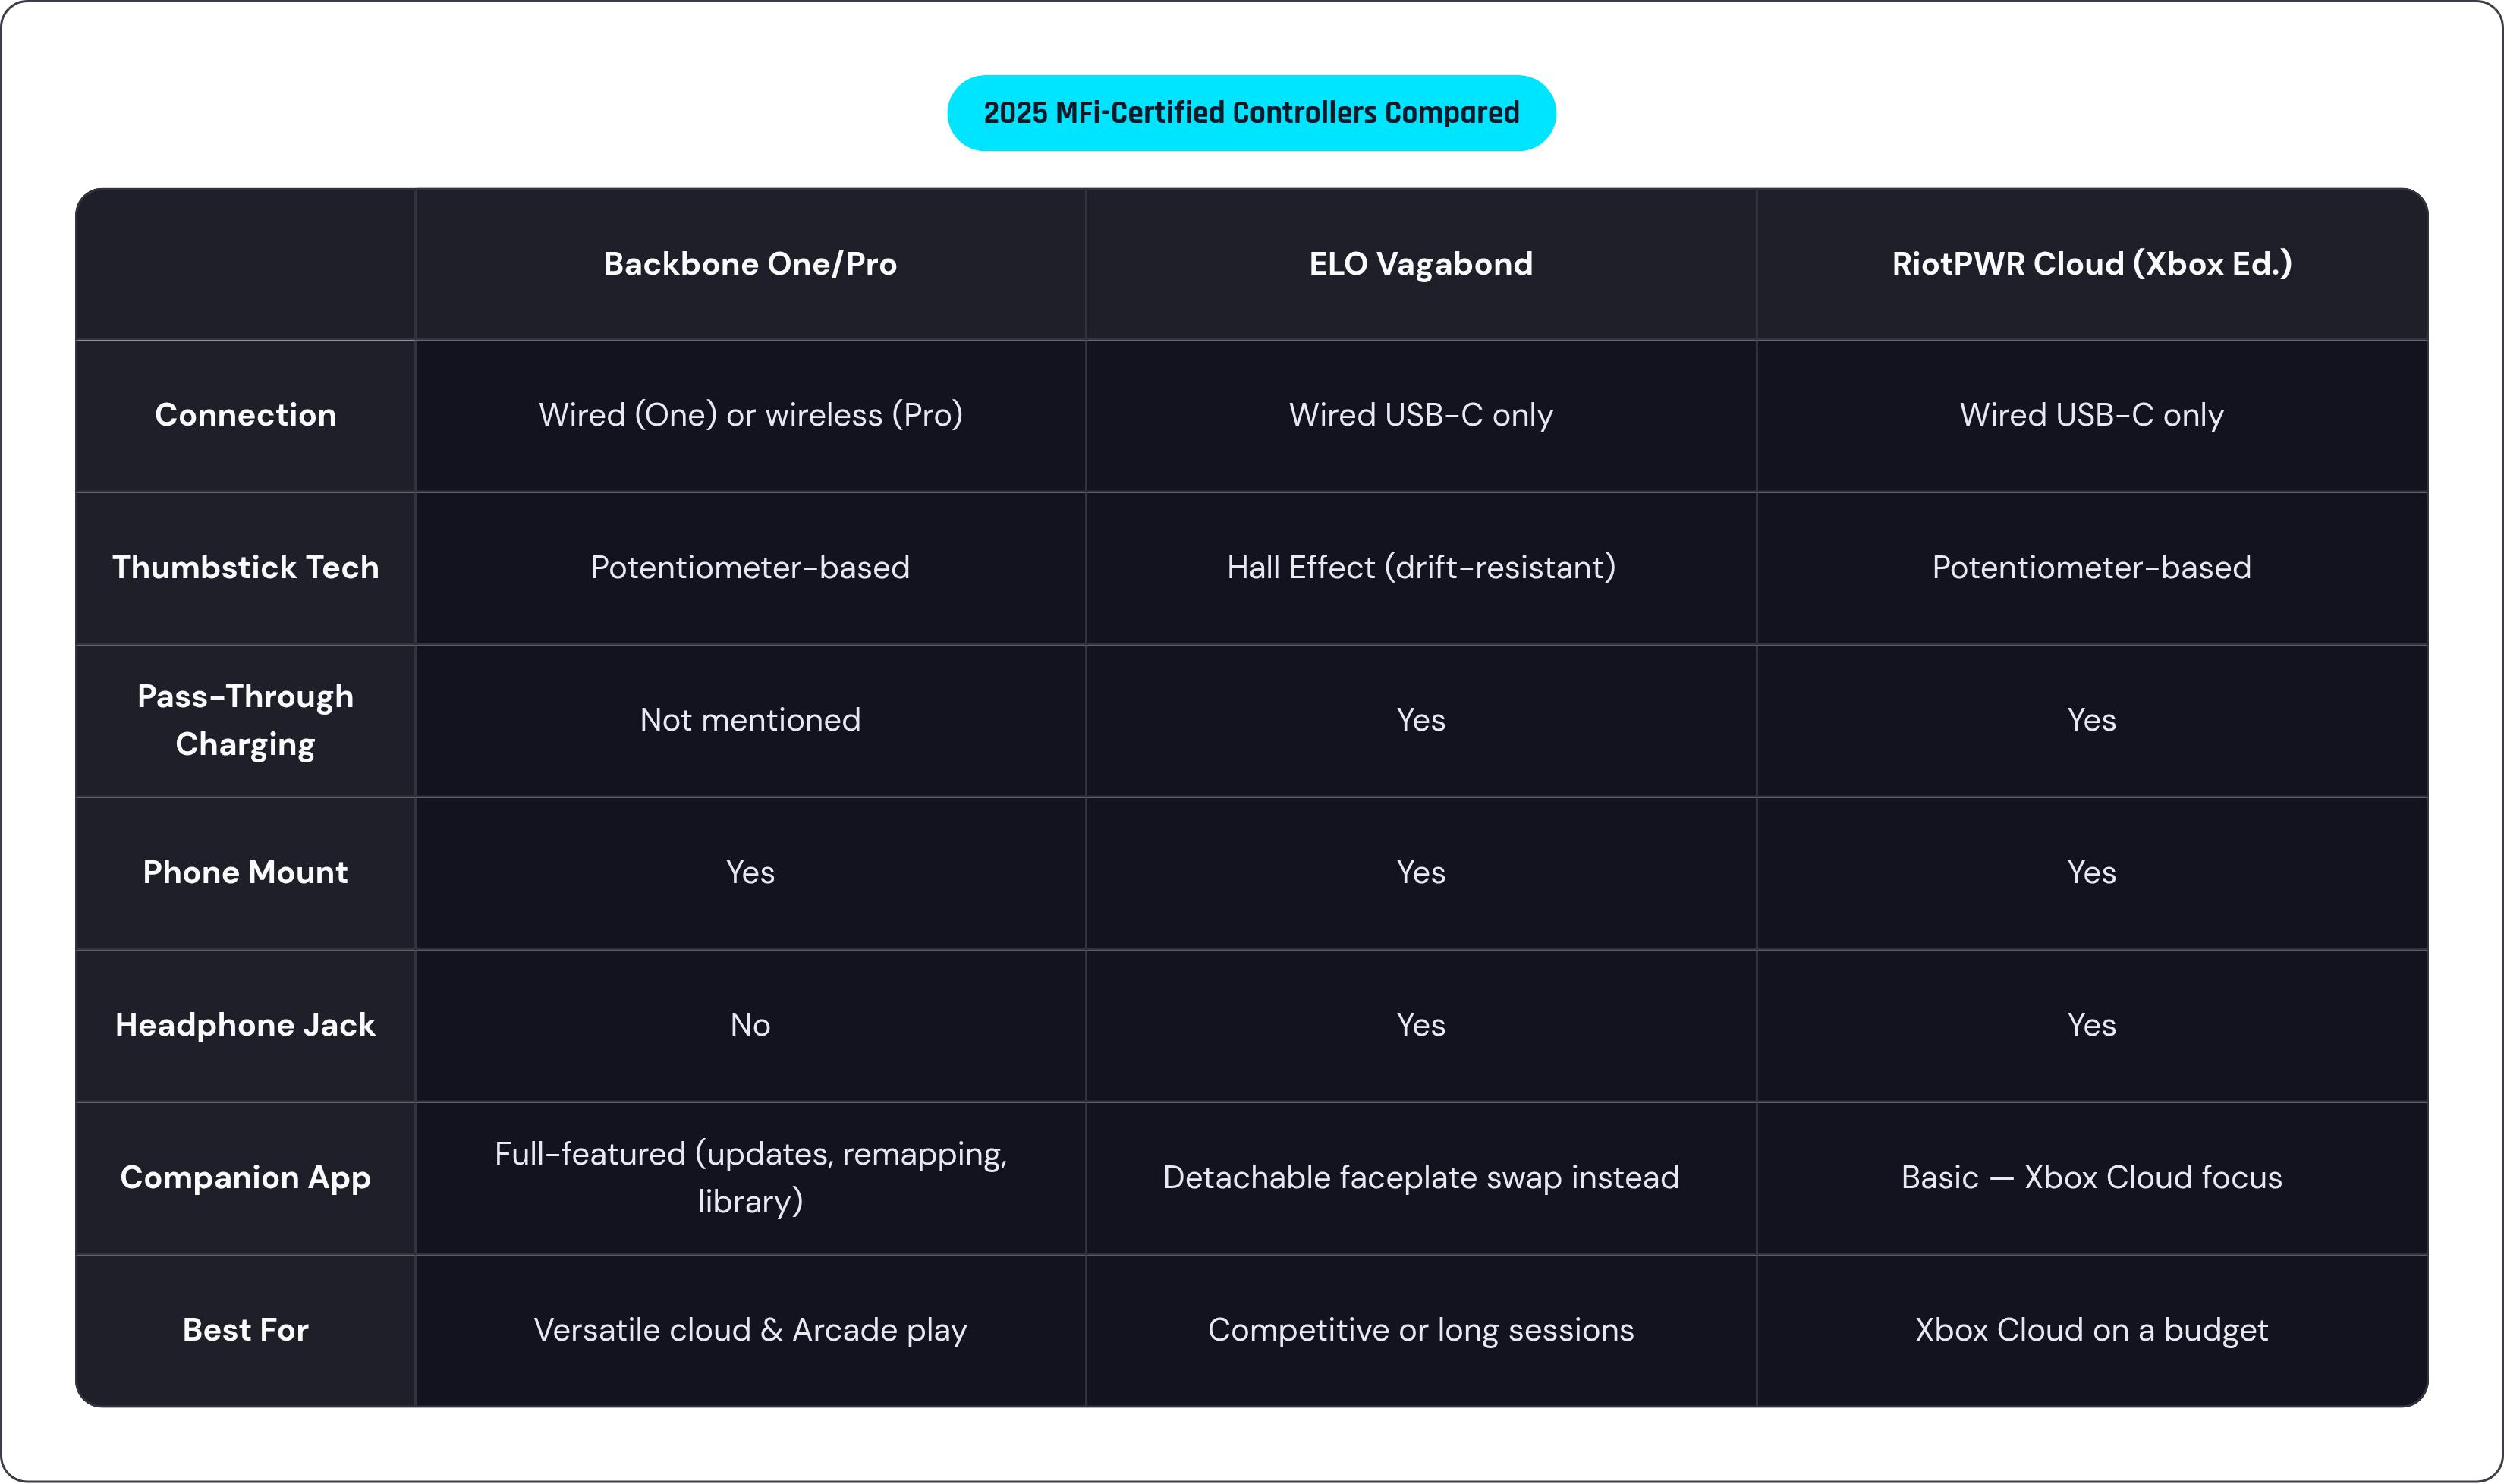Select 'Xbox Cloud on a budget' cell
The image size is (2504, 1484).
tap(2092, 1331)
